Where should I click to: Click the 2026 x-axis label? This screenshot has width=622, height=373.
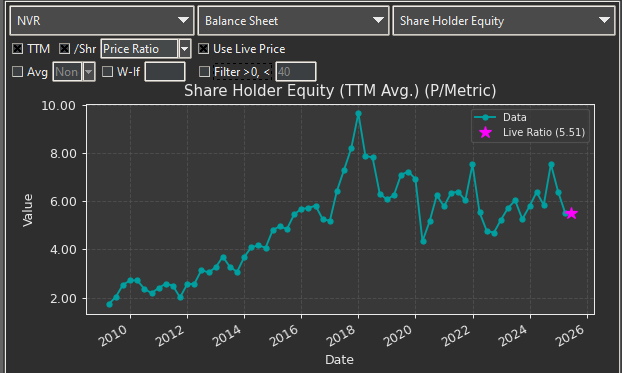point(570,336)
